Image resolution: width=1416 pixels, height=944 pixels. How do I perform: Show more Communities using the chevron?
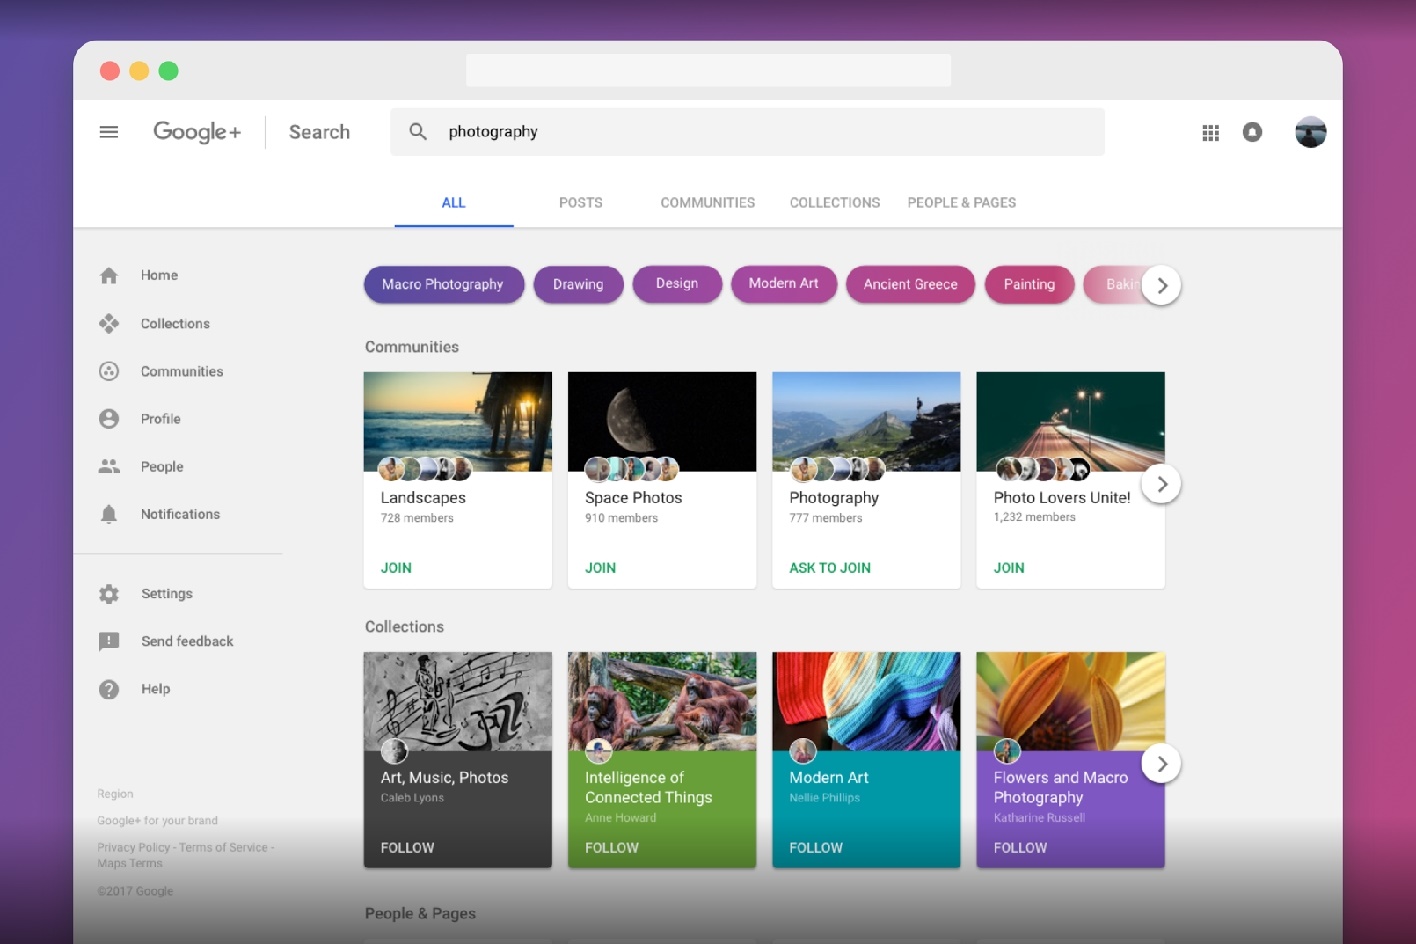1161,483
